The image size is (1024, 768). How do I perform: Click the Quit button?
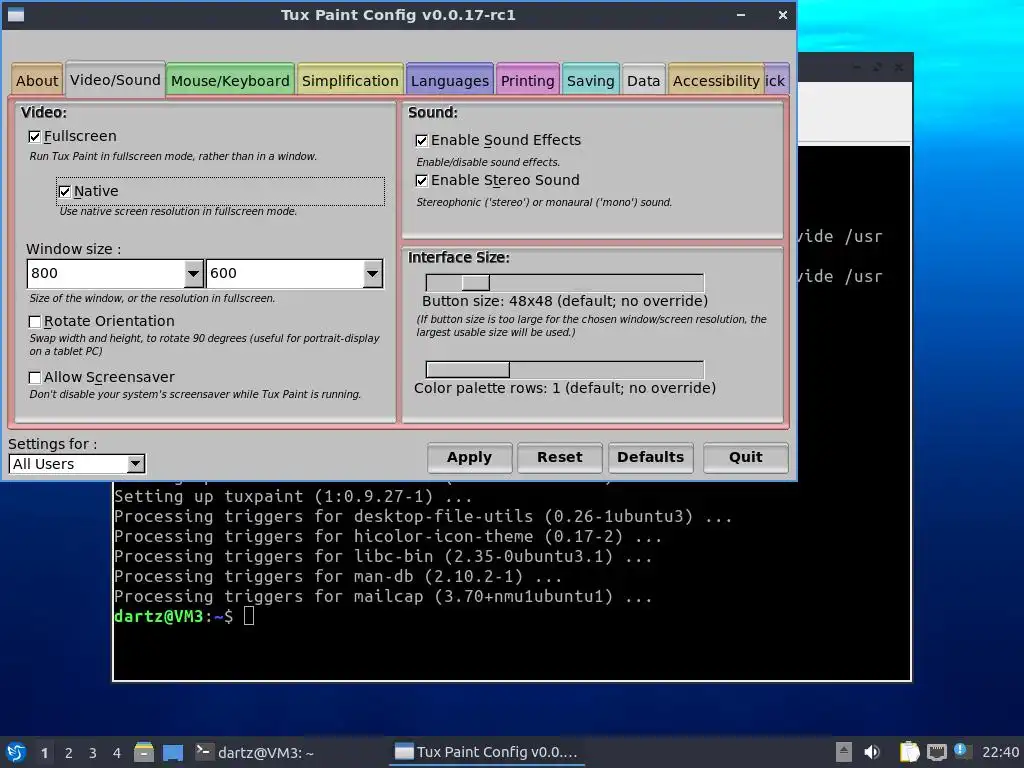tap(746, 457)
